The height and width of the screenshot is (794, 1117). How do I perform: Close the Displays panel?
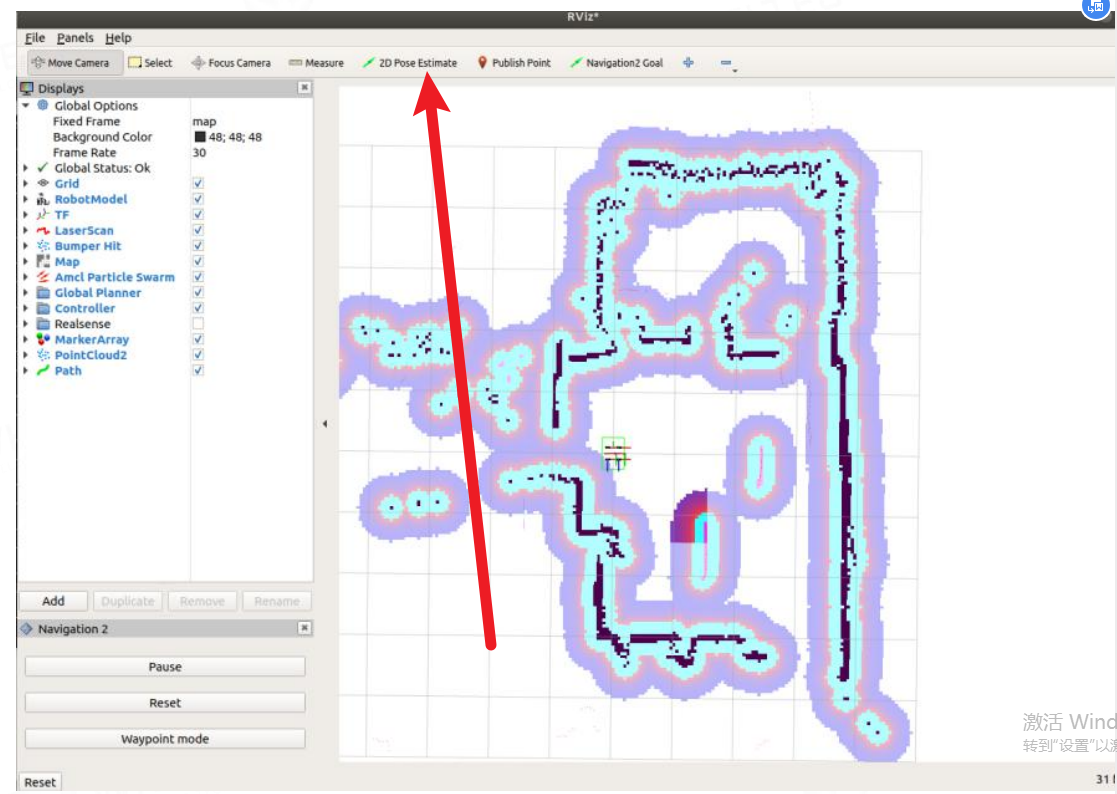[304, 87]
